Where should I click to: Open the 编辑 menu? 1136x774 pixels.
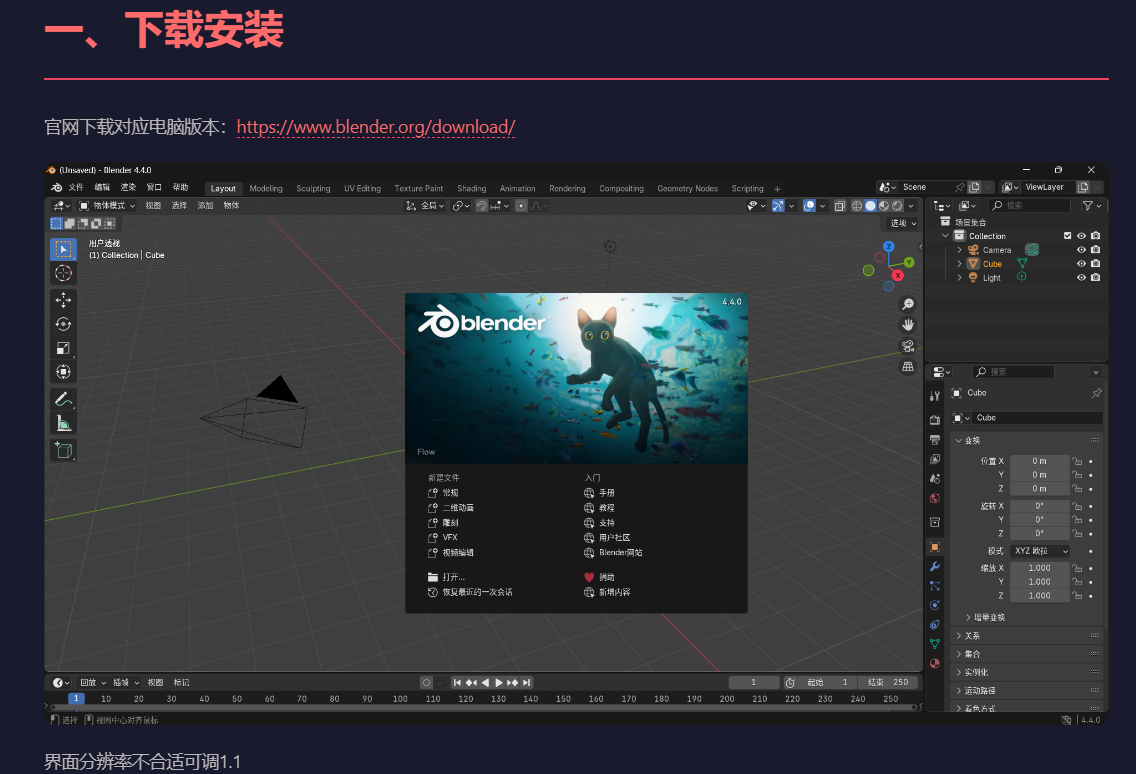click(102, 188)
